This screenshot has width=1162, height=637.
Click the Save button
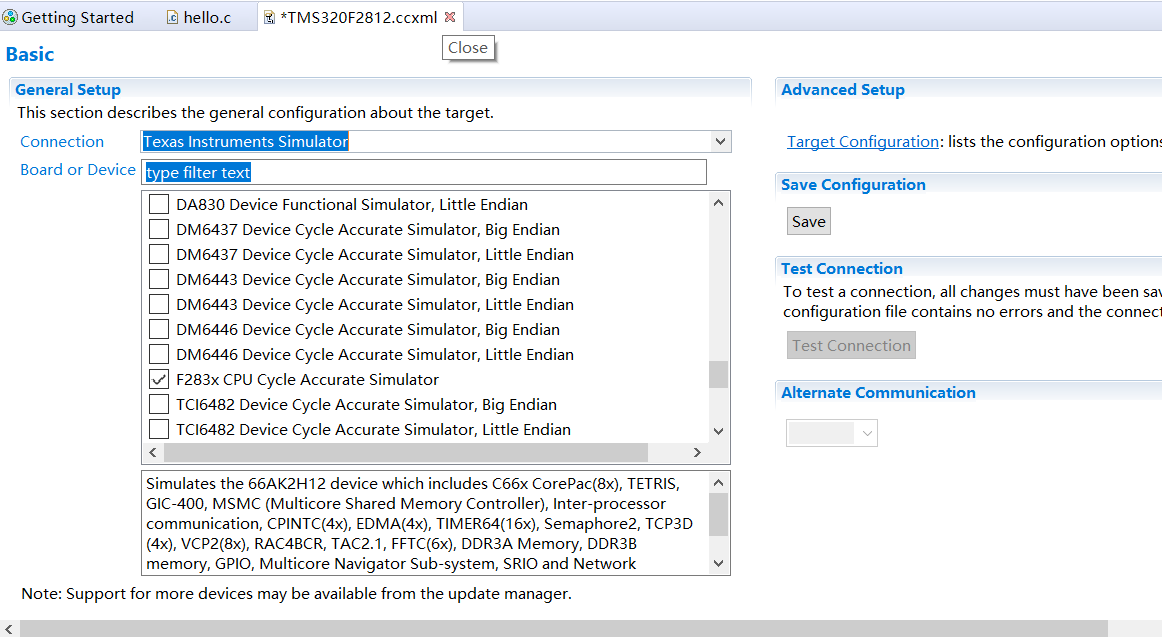808,222
